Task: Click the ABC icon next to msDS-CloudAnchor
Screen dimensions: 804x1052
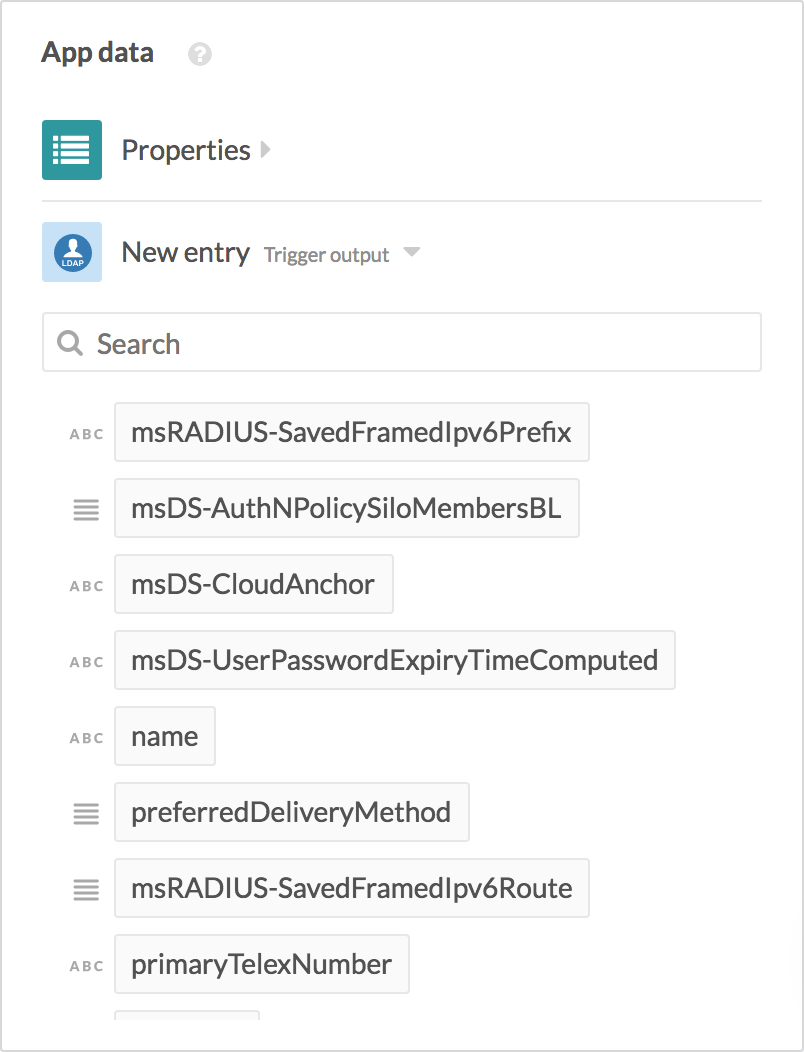Action: click(x=86, y=585)
